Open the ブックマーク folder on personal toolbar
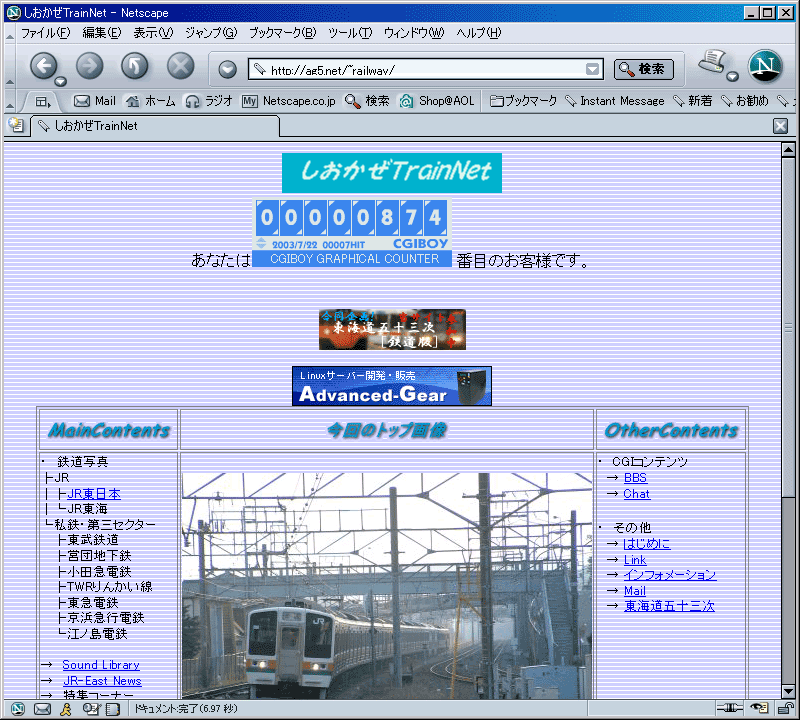 coord(523,101)
